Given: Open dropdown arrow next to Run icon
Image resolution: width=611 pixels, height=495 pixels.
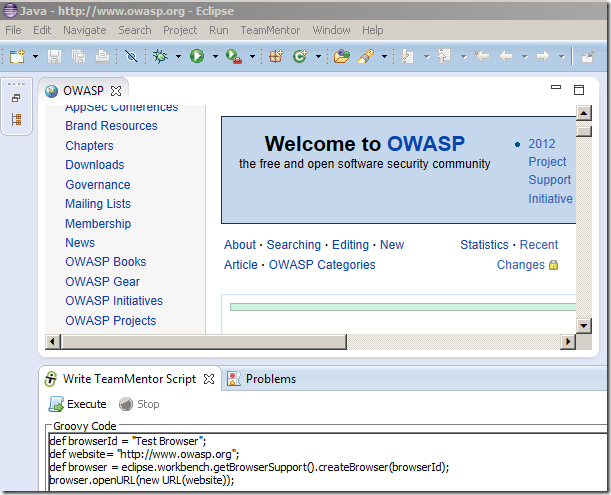Looking at the screenshot, I should [215, 57].
